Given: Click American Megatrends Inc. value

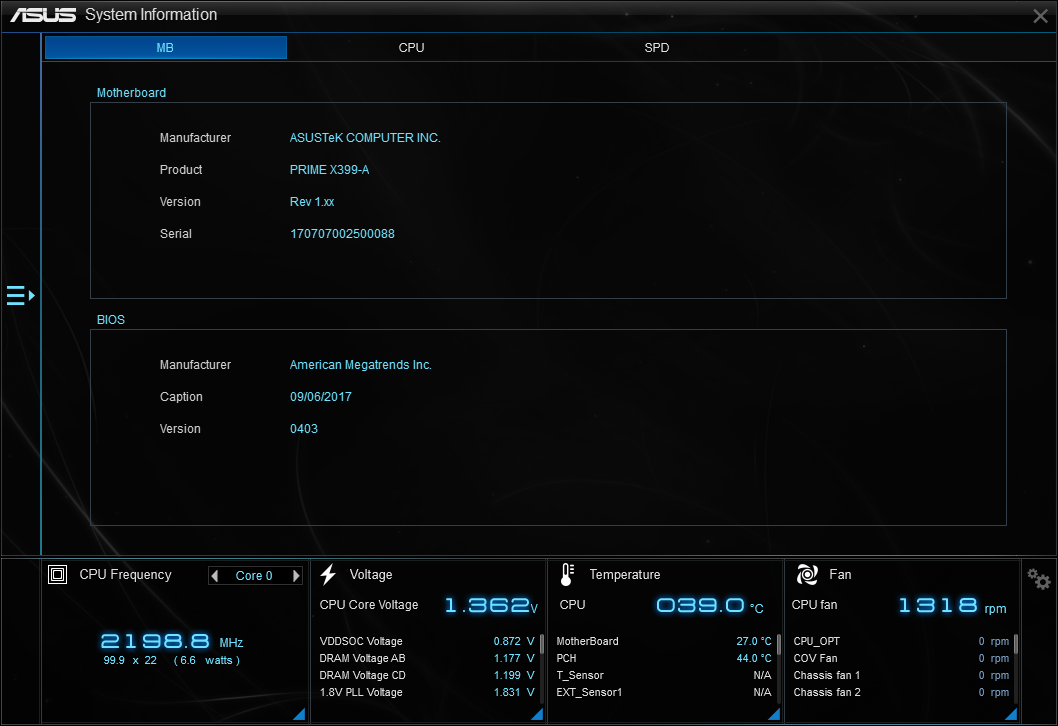Looking at the screenshot, I should 360,365.
